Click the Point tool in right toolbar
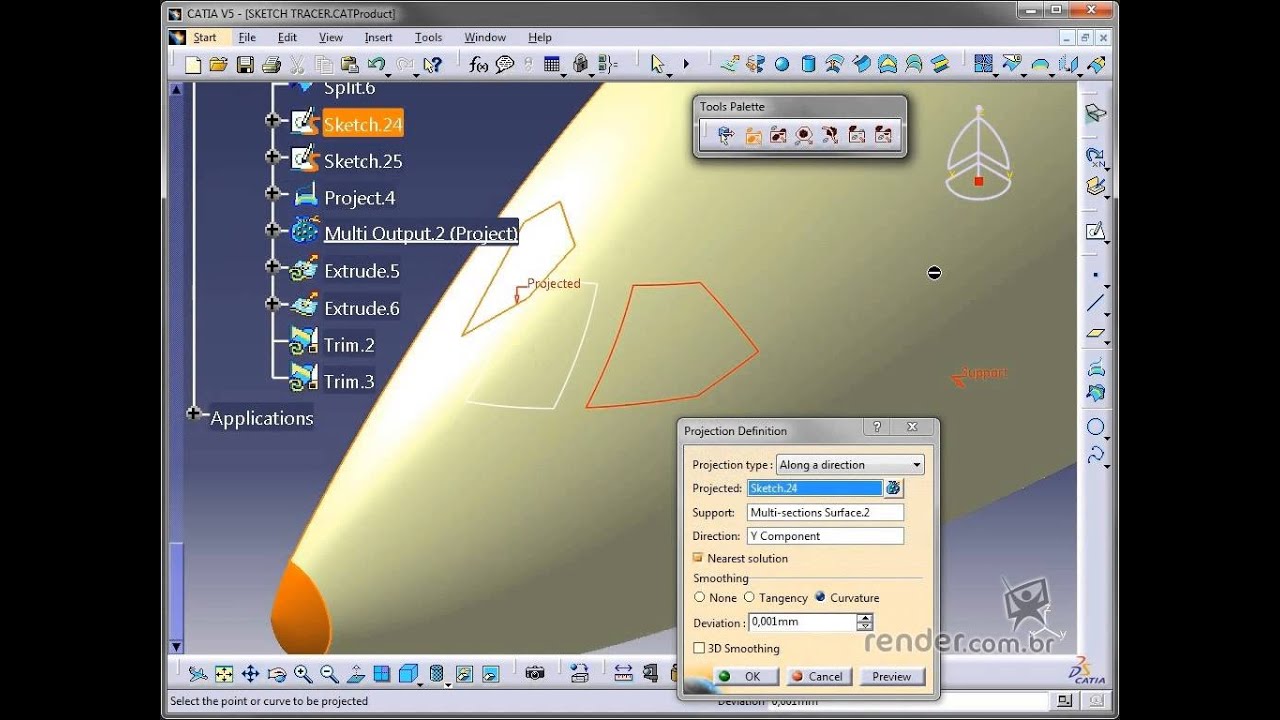This screenshot has height=720, width=1280. pos(1096,275)
